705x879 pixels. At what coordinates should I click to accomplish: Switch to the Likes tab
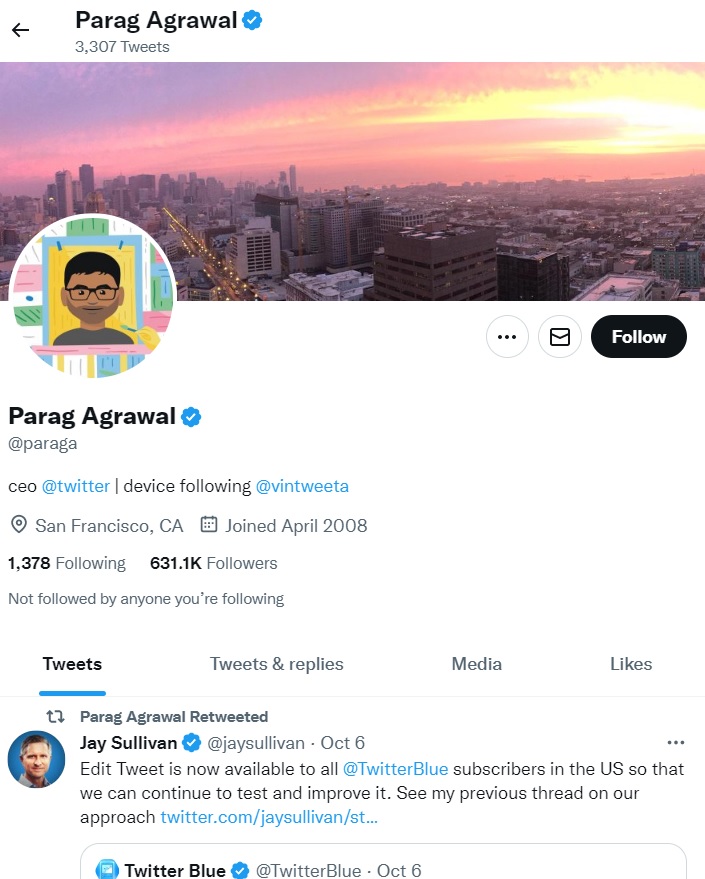pyautogui.click(x=631, y=664)
